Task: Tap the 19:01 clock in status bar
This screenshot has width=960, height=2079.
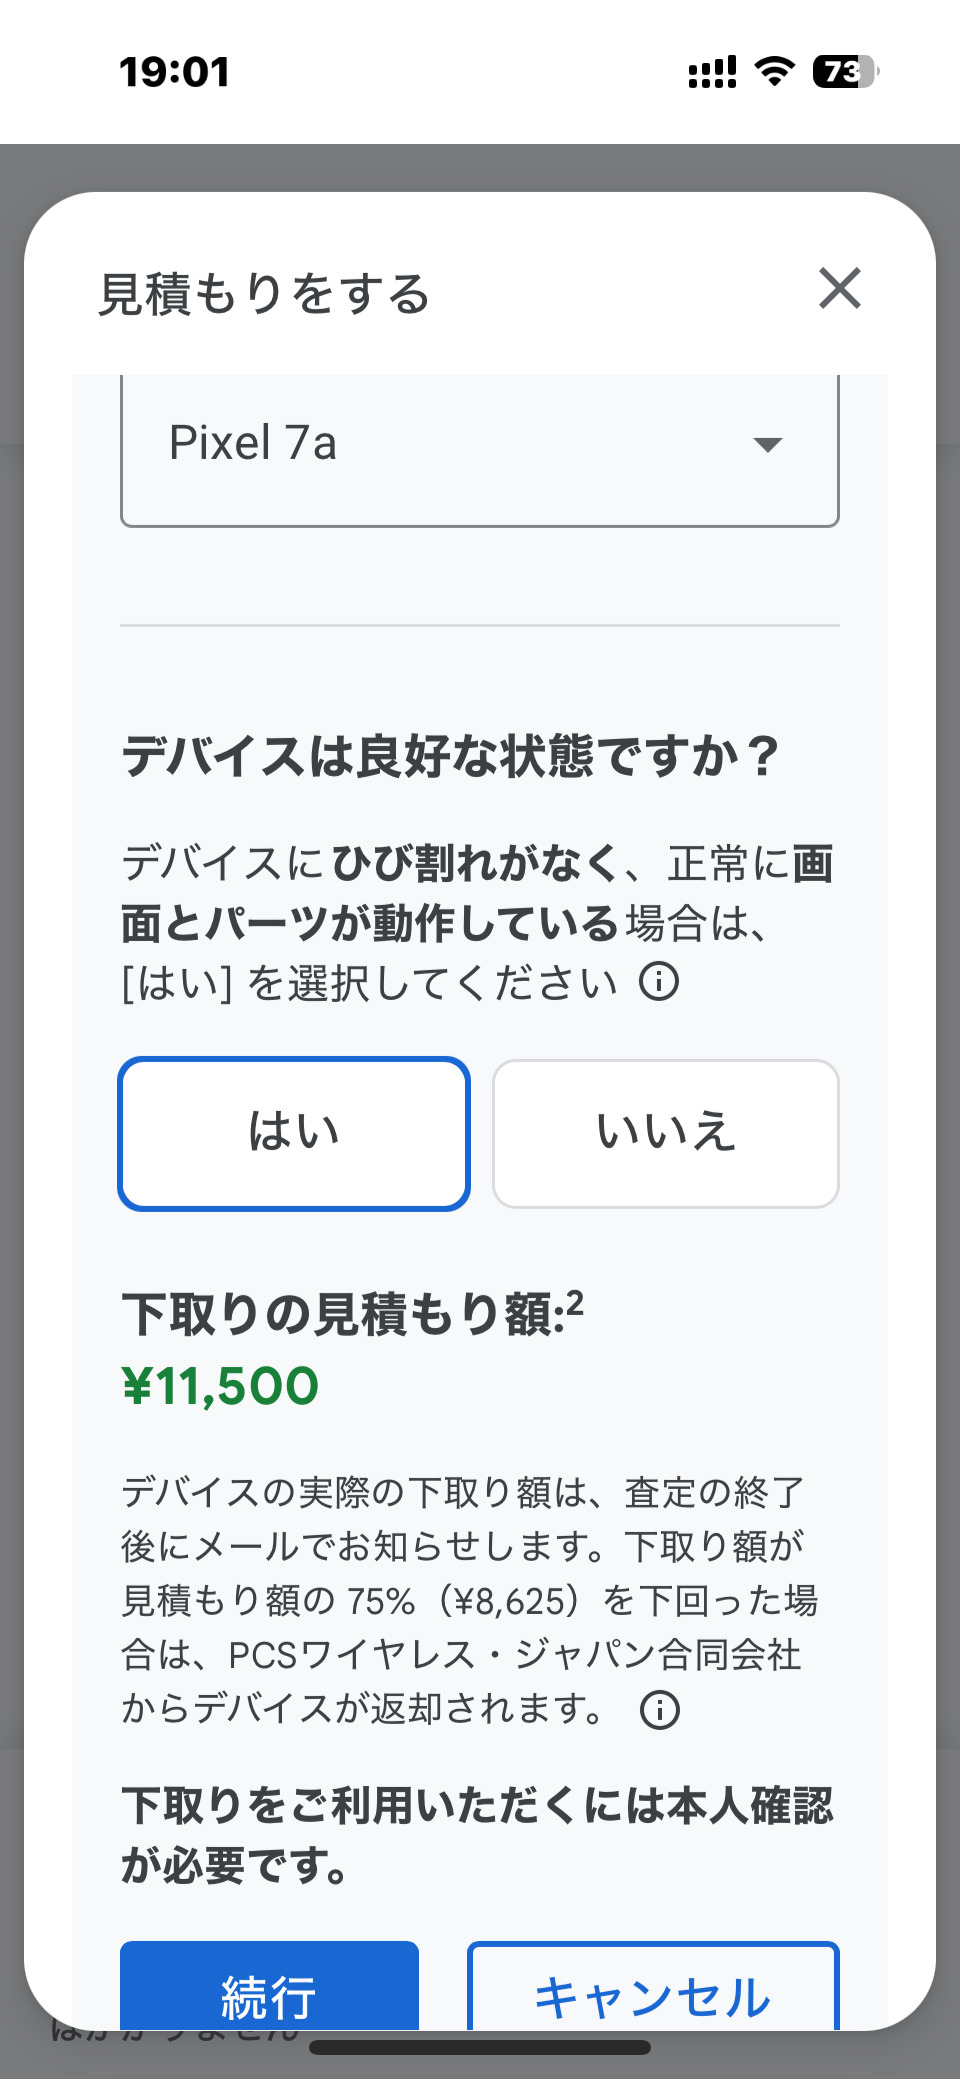Action: (x=175, y=72)
